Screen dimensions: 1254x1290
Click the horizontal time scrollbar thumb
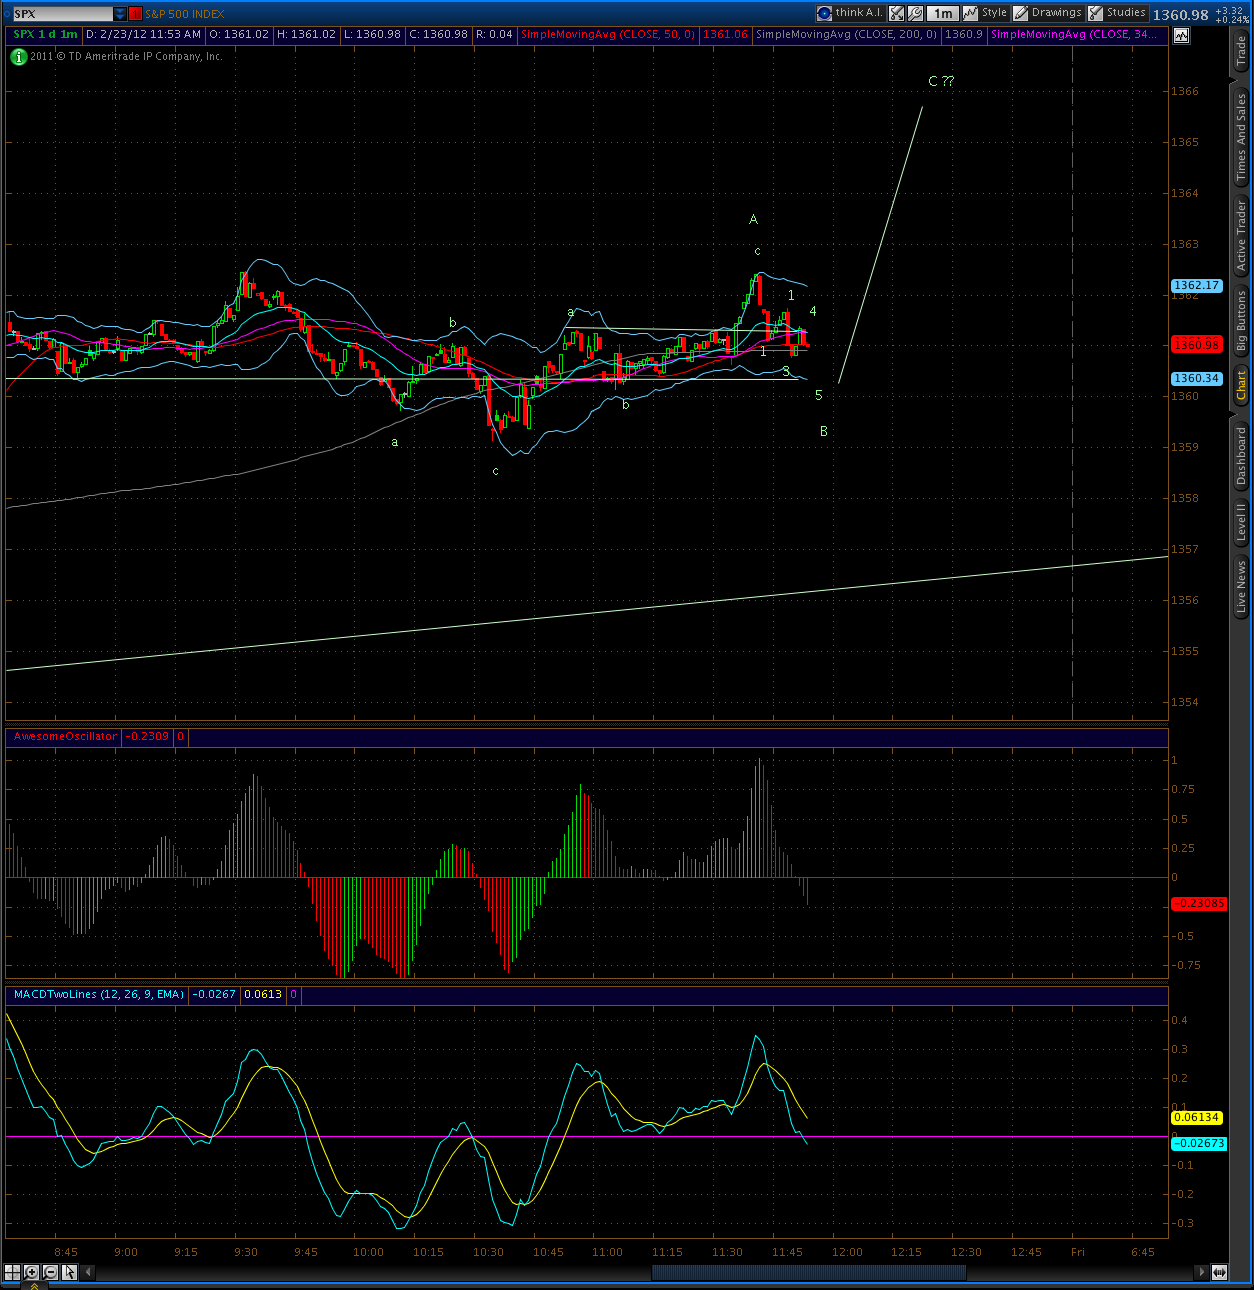pyautogui.click(x=808, y=1272)
